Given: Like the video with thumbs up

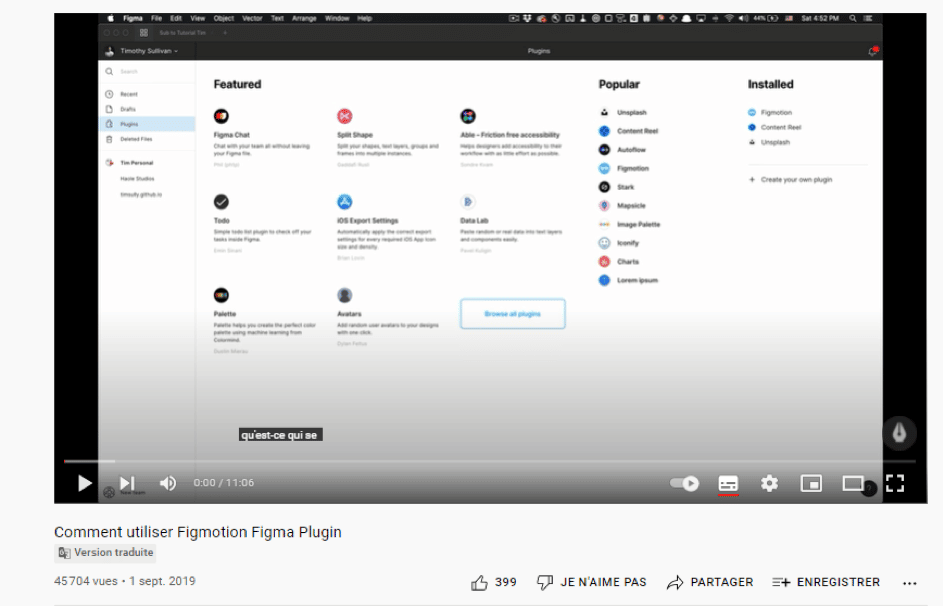Looking at the screenshot, I should tap(494, 582).
